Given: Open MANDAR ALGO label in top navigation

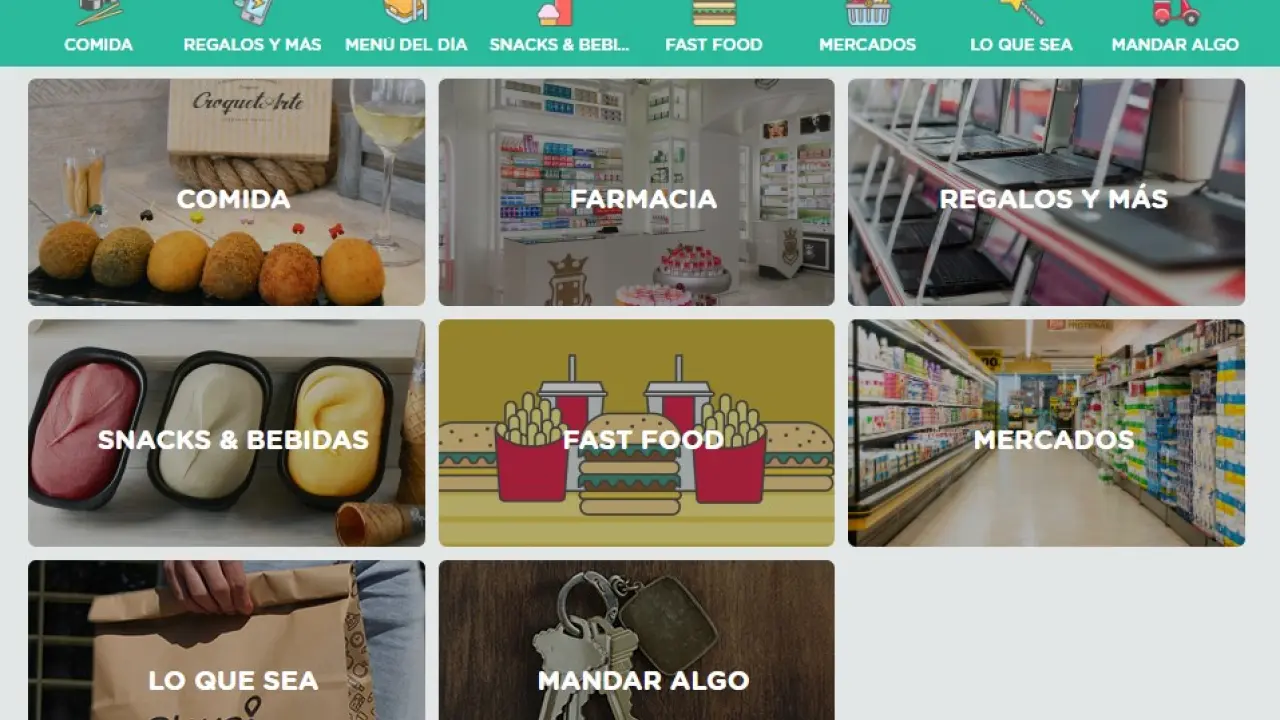Looking at the screenshot, I should 1175,45.
